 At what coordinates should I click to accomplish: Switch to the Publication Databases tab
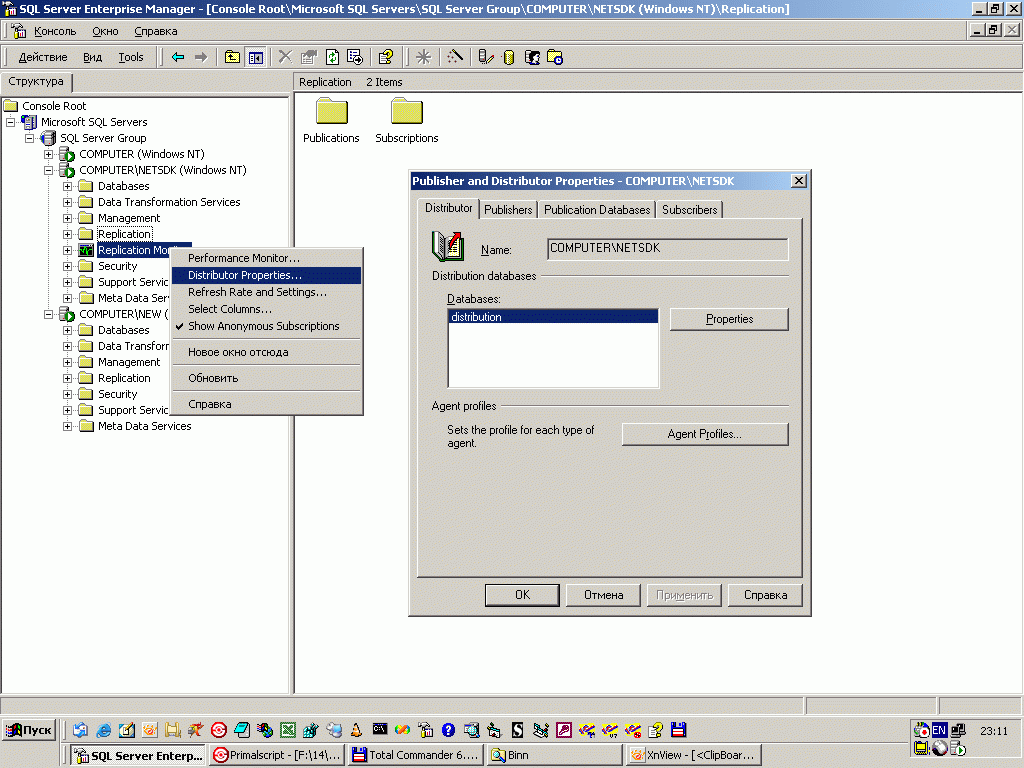597,210
